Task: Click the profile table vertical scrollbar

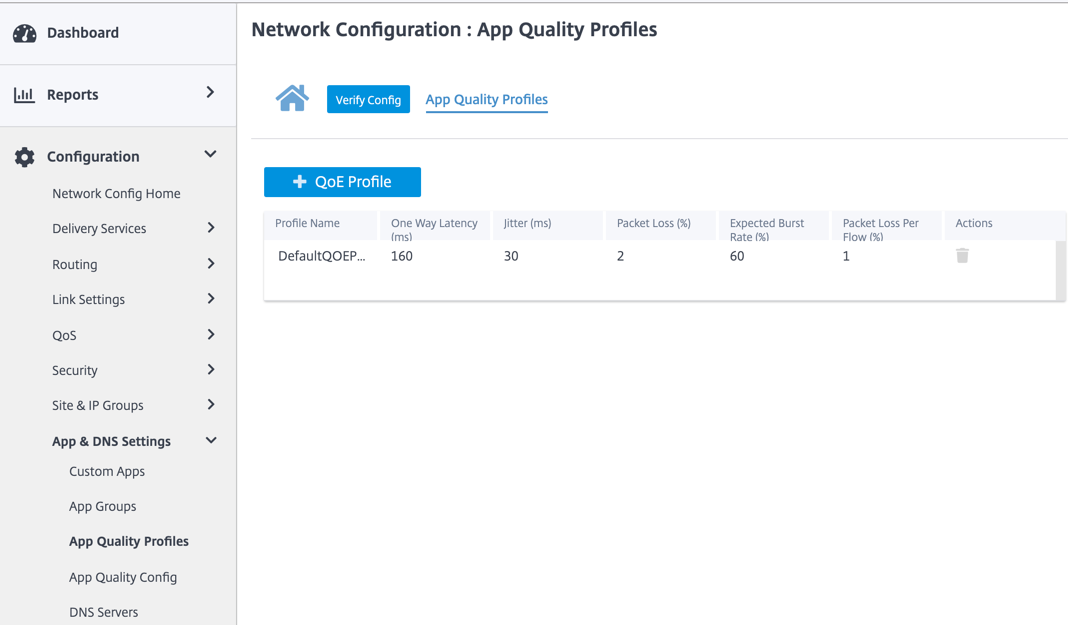Action: (x=1061, y=270)
